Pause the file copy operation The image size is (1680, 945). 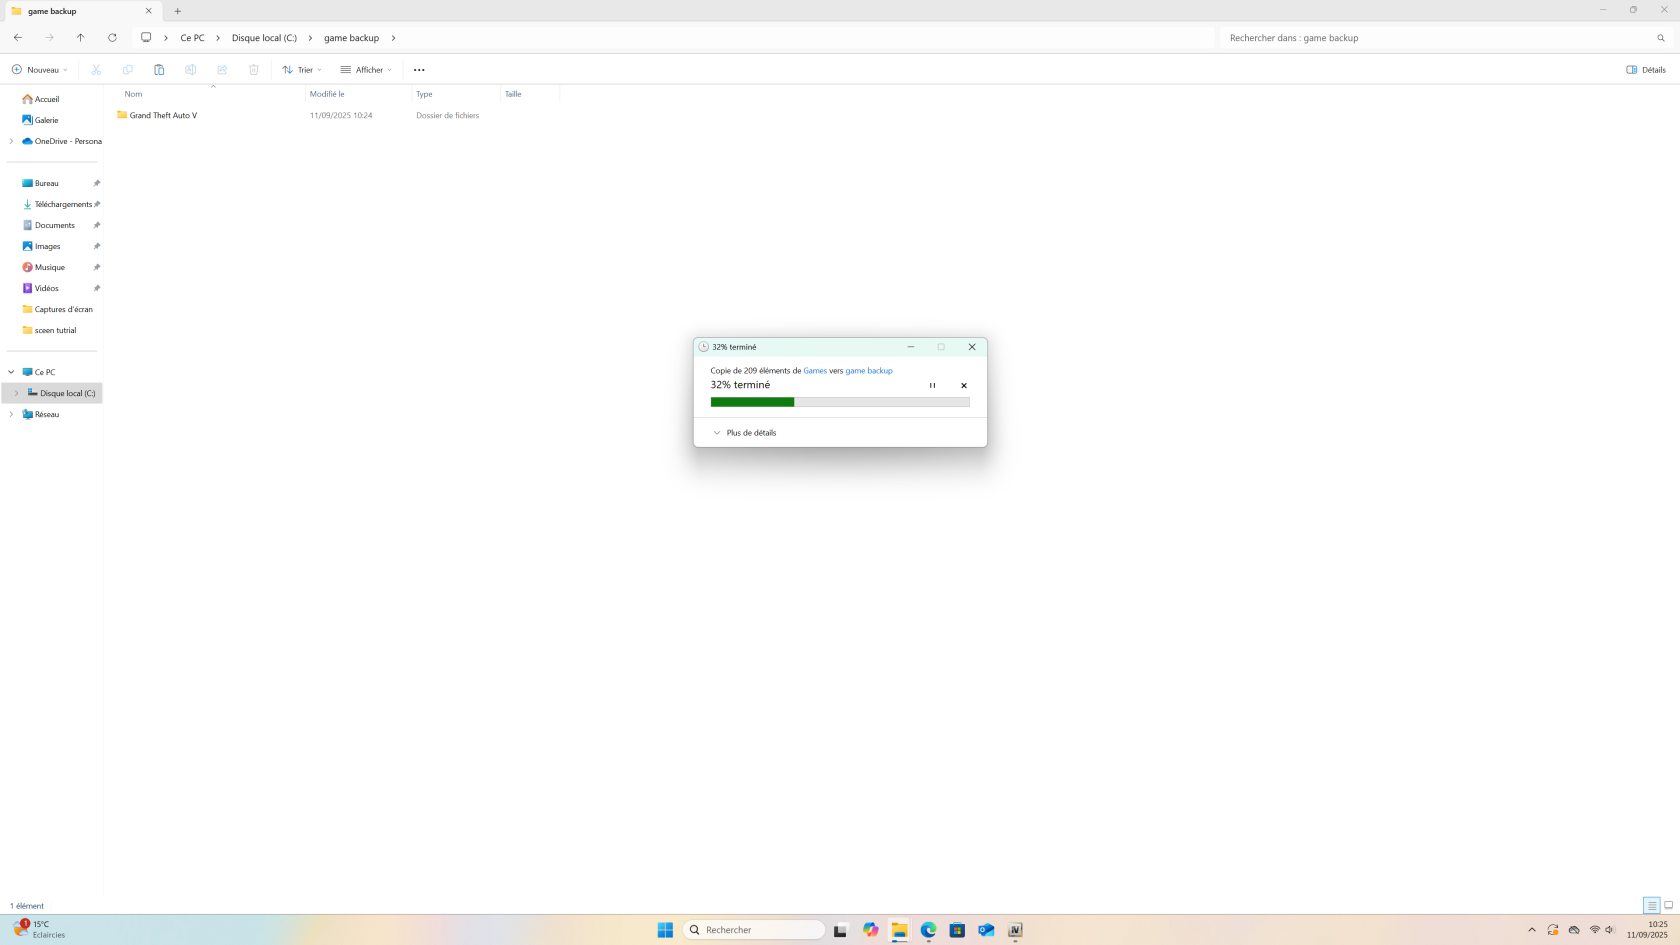(x=932, y=385)
